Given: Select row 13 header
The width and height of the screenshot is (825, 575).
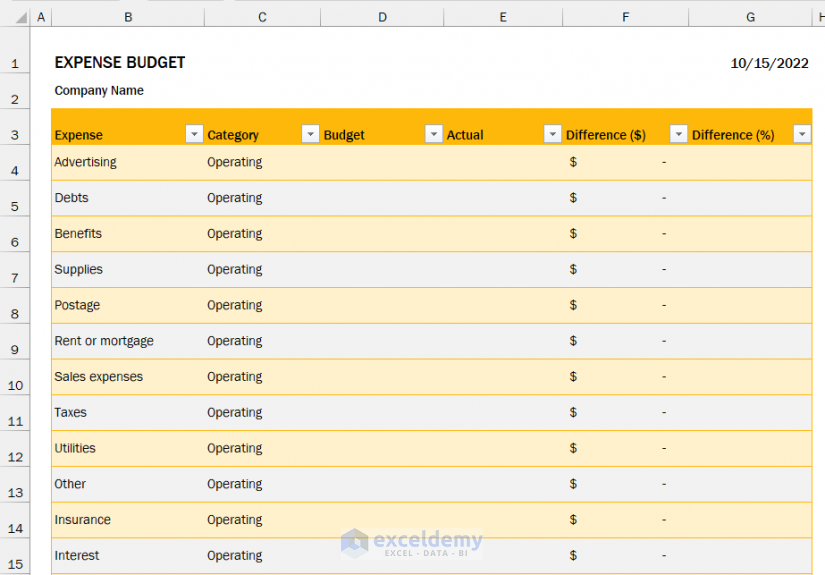Looking at the screenshot, I should point(15,485).
